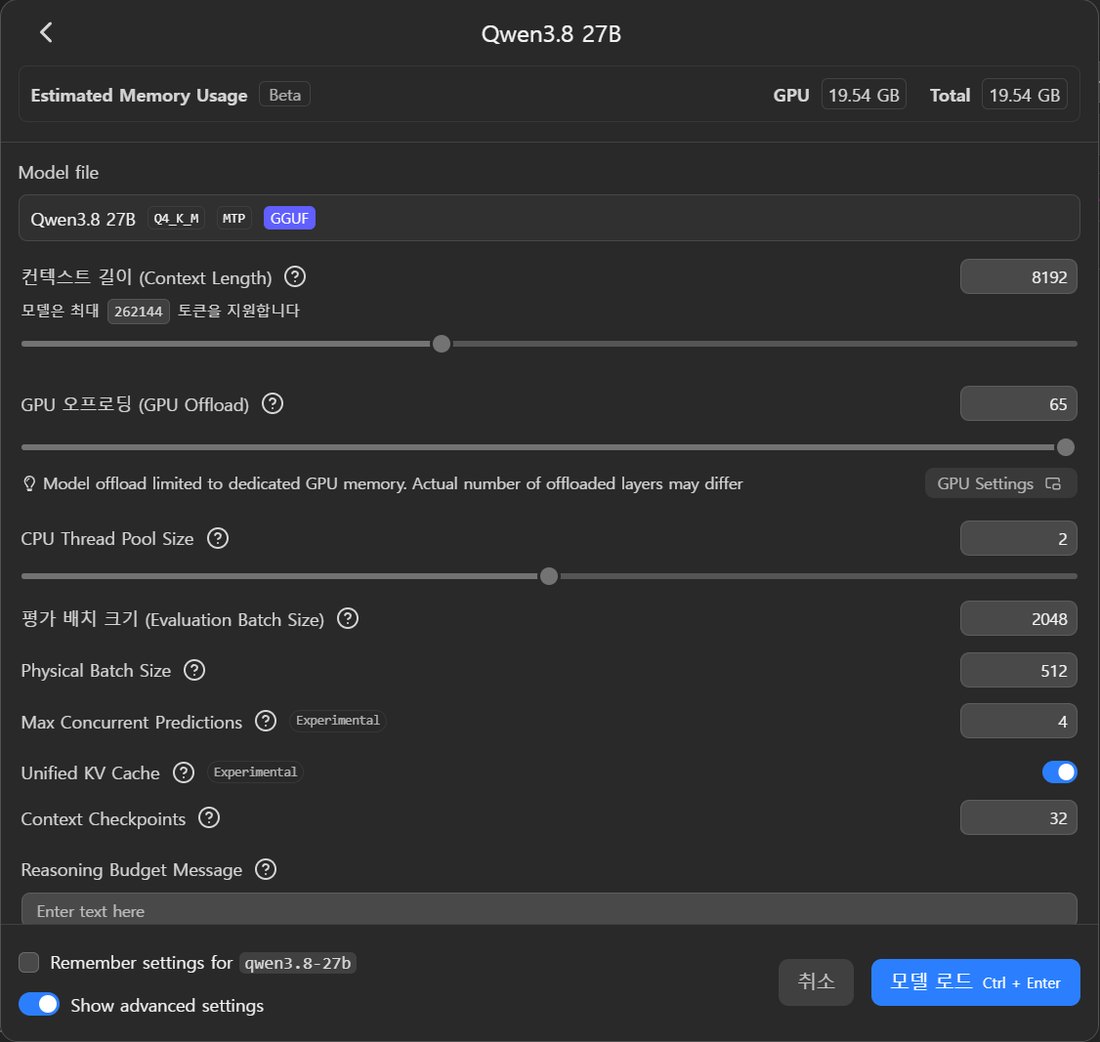1100x1042 pixels.
Task: Toggle the Unified KV Cache switch
Action: (1059, 772)
